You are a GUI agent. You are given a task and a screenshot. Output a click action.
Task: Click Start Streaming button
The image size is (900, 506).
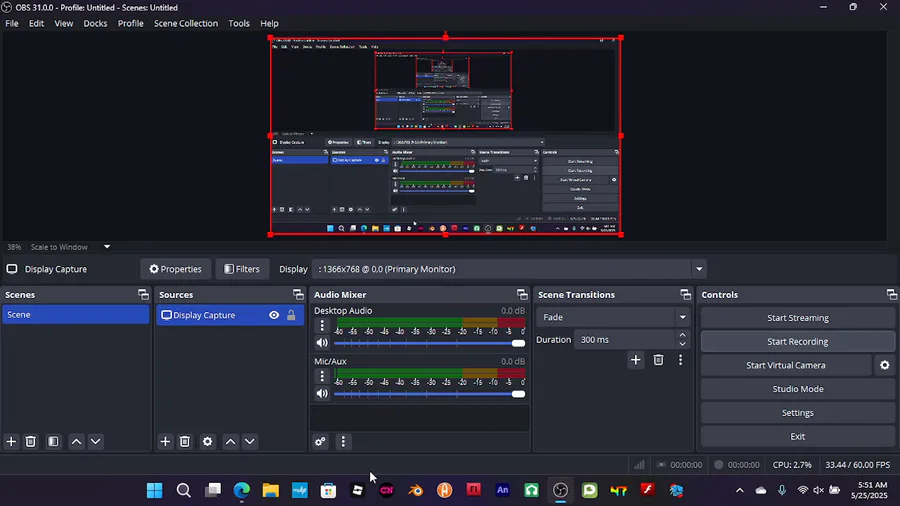point(797,318)
